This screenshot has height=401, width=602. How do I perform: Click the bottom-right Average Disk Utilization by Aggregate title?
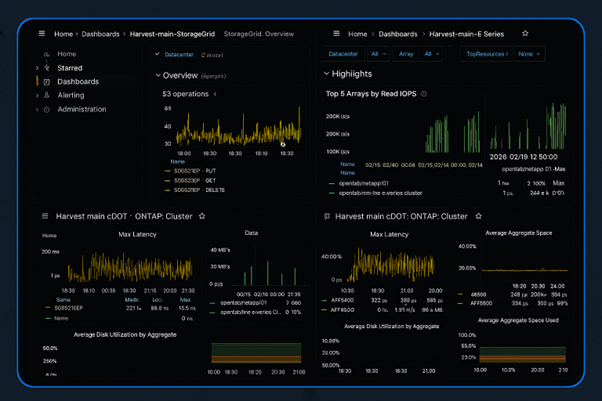tap(391, 326)
